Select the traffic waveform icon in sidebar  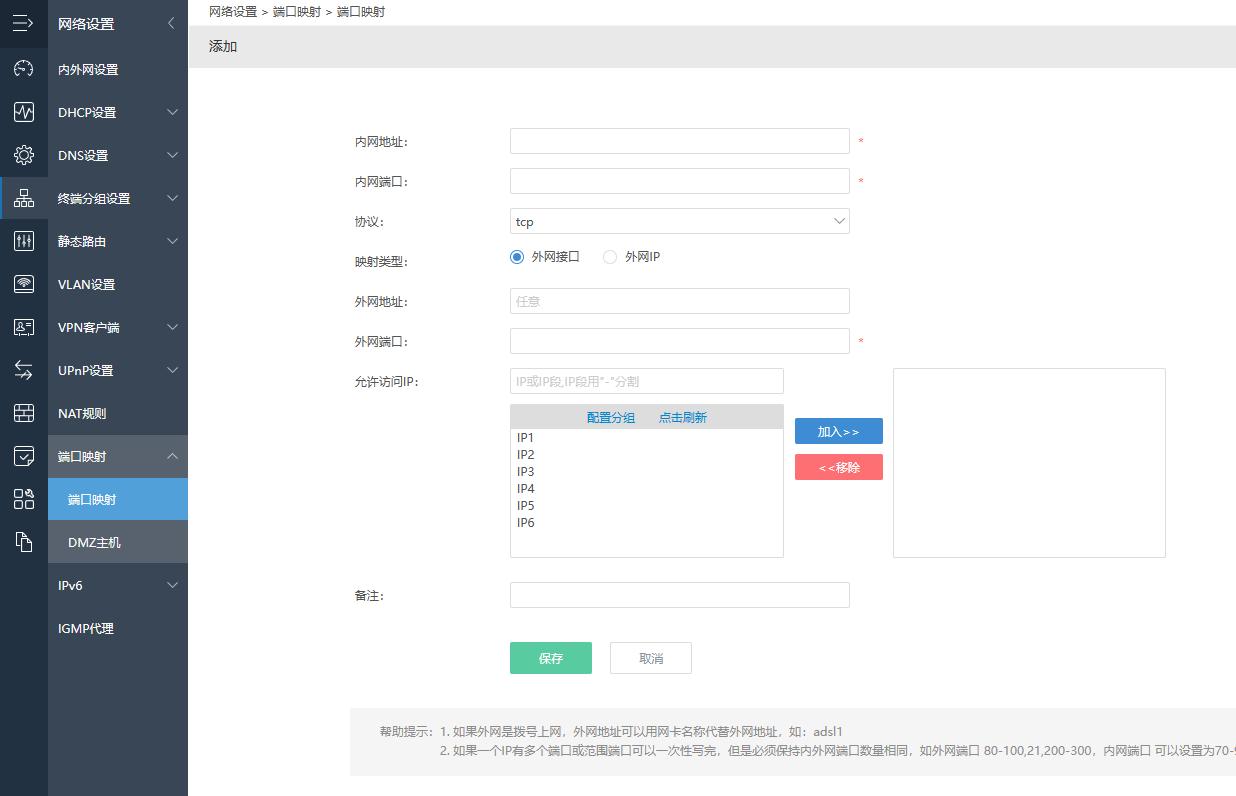[24, 112]
